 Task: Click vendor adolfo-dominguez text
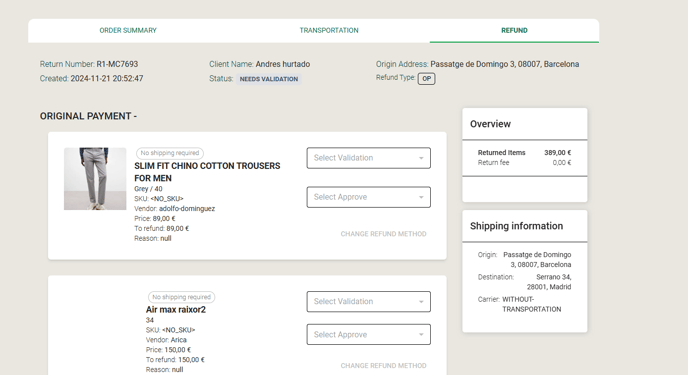point(187,209)
